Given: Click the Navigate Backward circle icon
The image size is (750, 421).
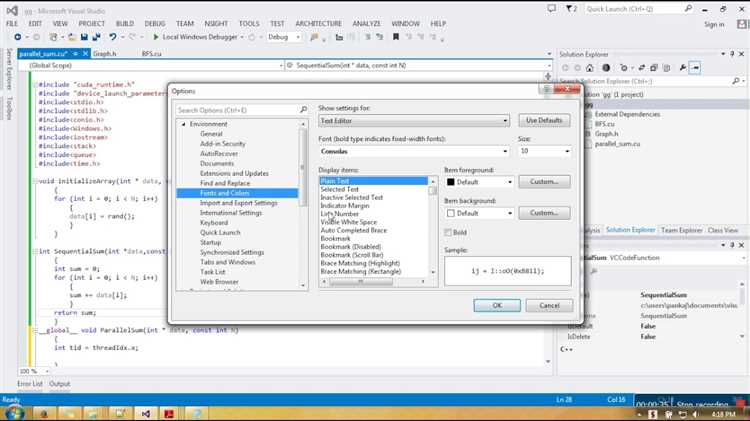Looking at the screenshot, I should [18, 37].
